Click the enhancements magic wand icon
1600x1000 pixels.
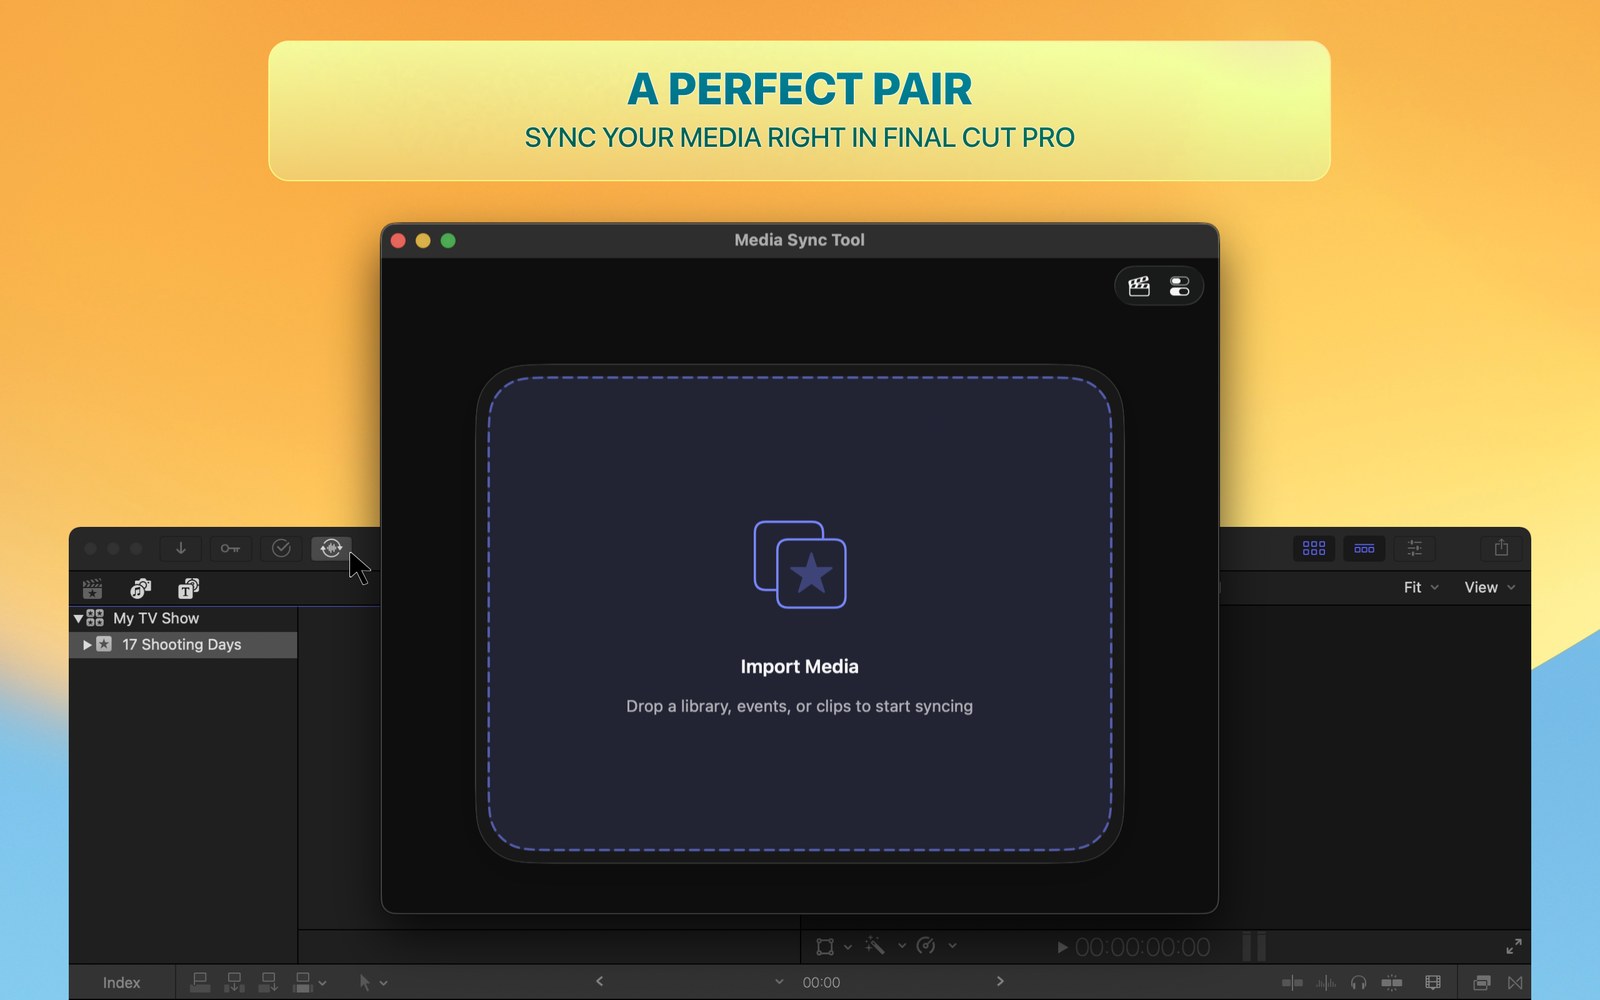click(875, 945)
